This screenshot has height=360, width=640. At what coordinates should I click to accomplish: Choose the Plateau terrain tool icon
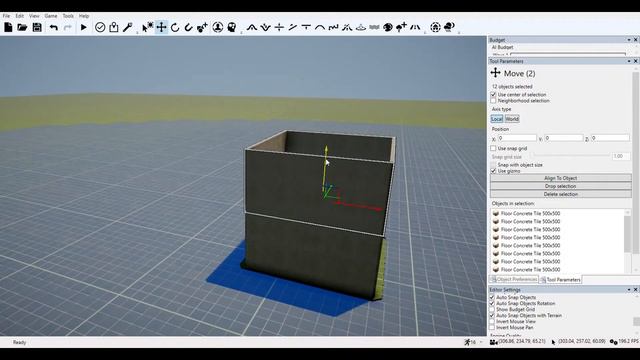click(x=306, y=27)
